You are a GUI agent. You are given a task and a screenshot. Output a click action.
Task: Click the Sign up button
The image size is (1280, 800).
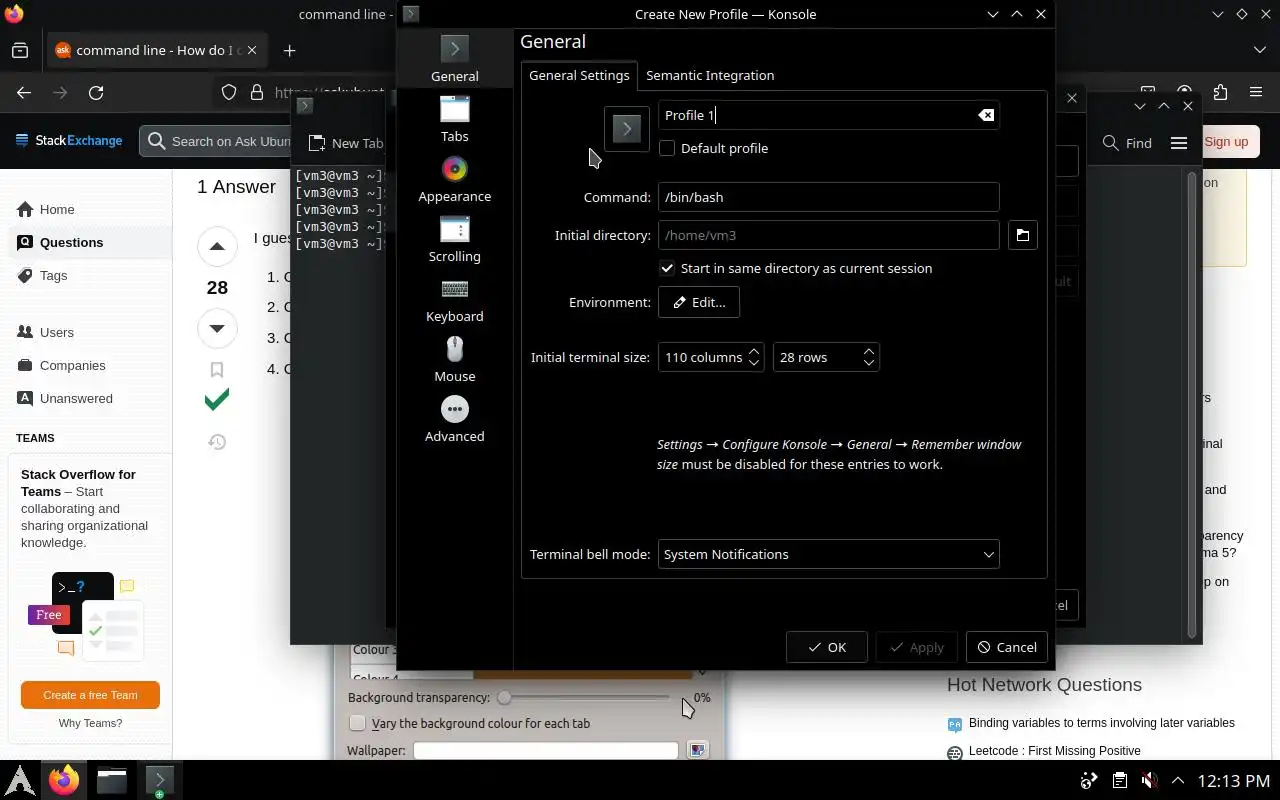1226,142
